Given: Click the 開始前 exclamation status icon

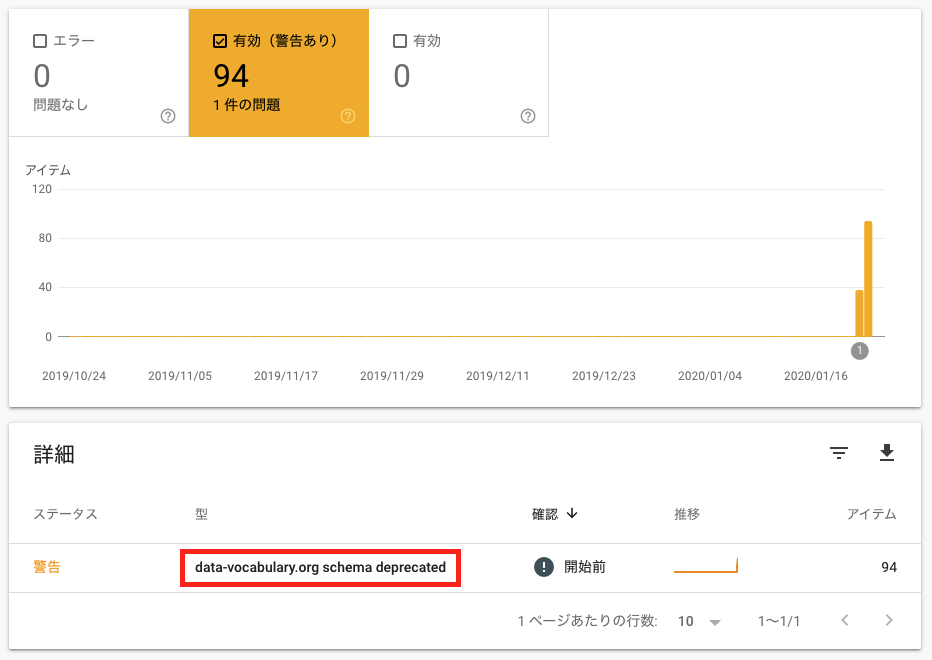Looking at the screenshot, I should point(543,567).
